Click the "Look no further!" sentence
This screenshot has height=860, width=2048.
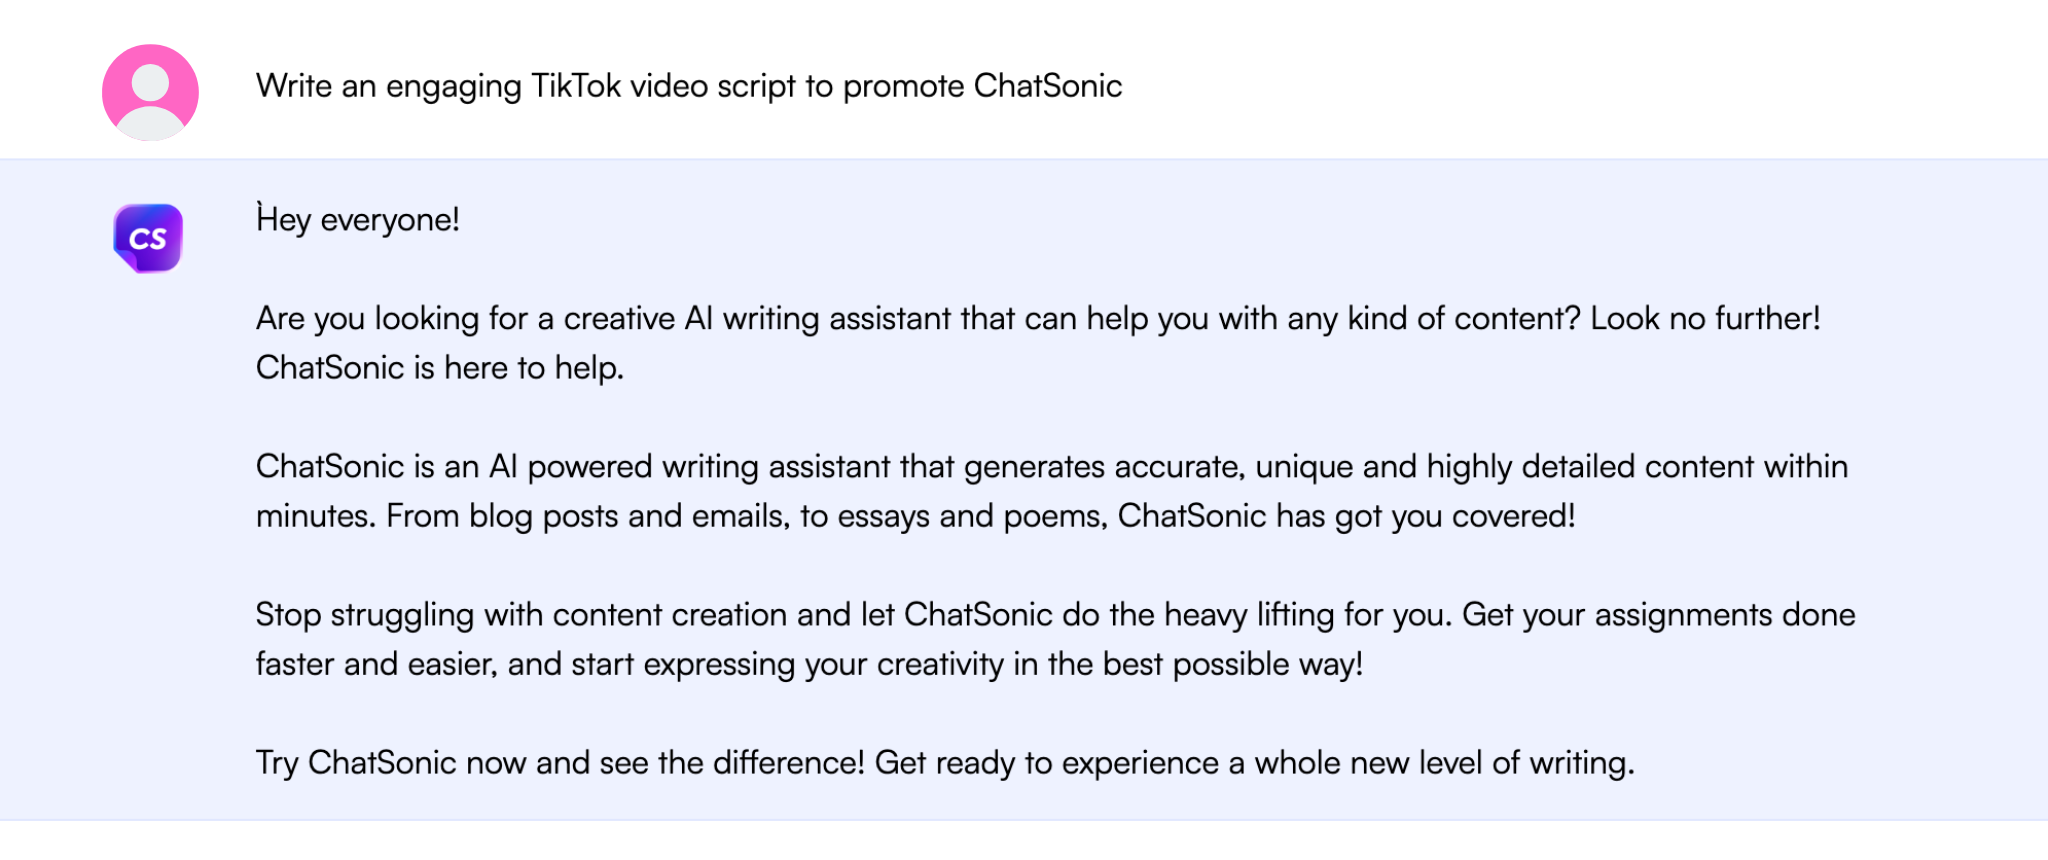[1705, 319]
